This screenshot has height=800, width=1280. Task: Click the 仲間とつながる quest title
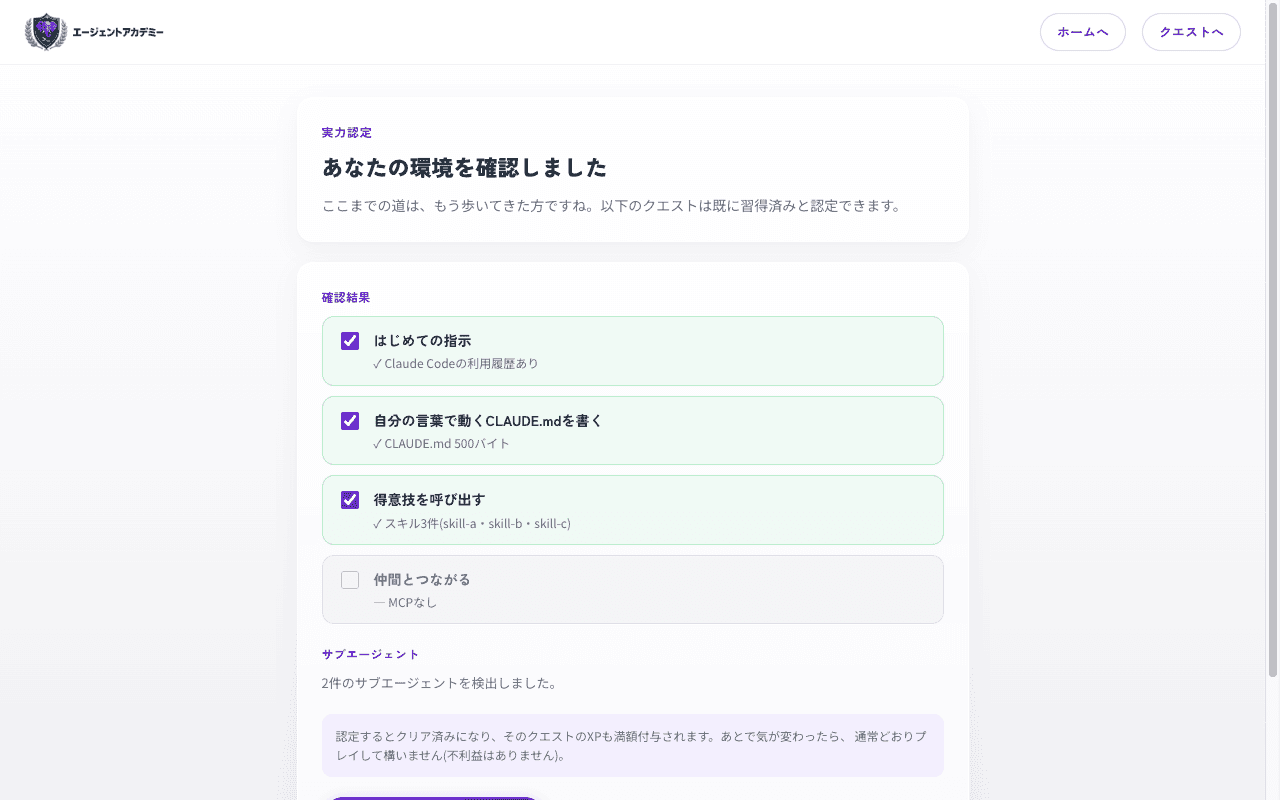[422, 580]
